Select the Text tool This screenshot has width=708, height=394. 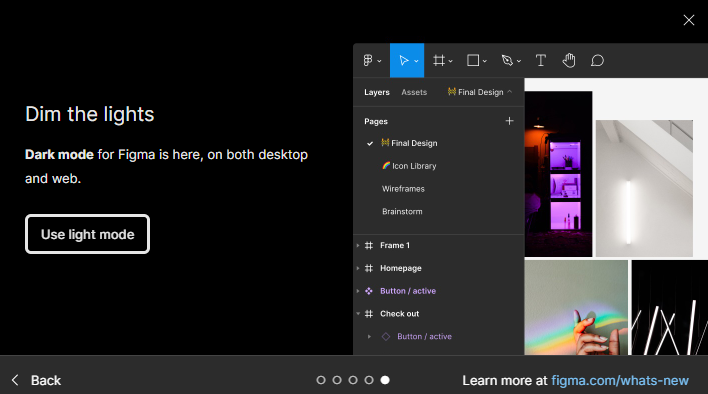(540, 60)
